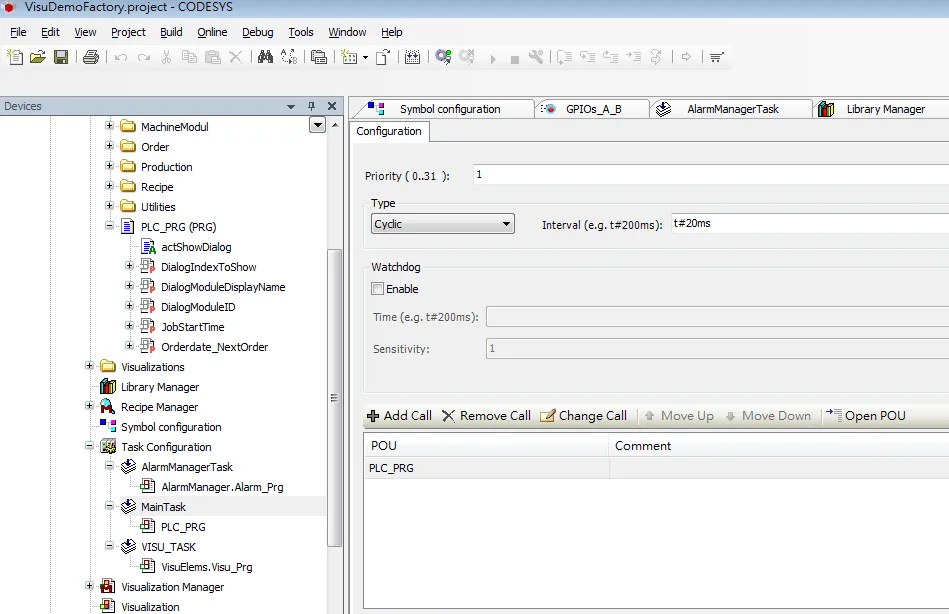Click the right-arrow icon in toolbar
Viewport: 949px width, 614px height.
(686, 58)
